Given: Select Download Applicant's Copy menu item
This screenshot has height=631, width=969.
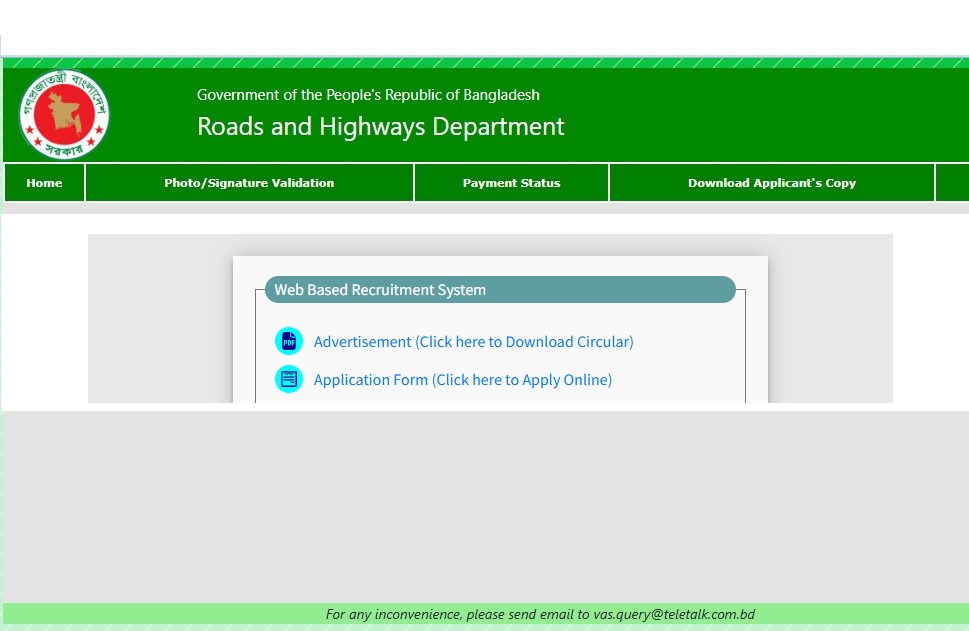Looking at the screenshot, I should coord(771,183).
